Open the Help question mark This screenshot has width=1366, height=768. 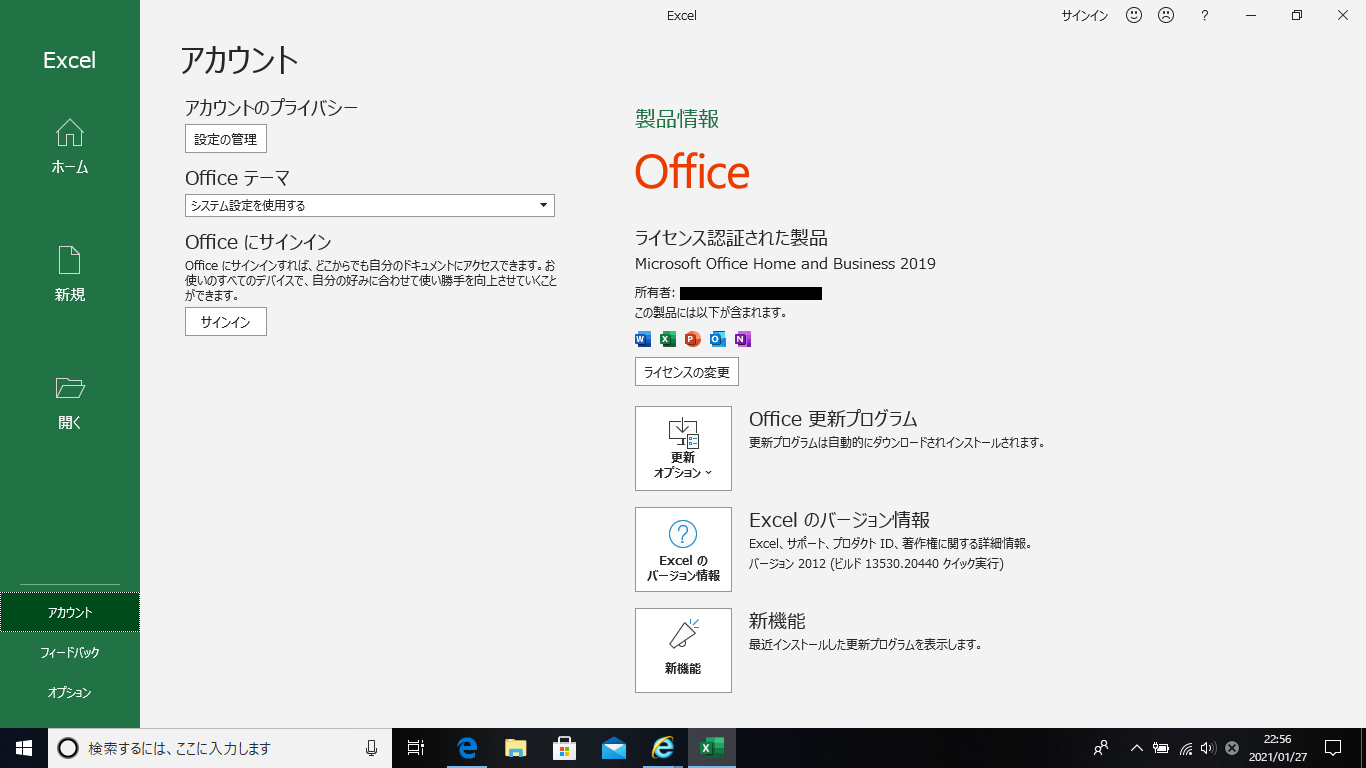[1205, 15]
